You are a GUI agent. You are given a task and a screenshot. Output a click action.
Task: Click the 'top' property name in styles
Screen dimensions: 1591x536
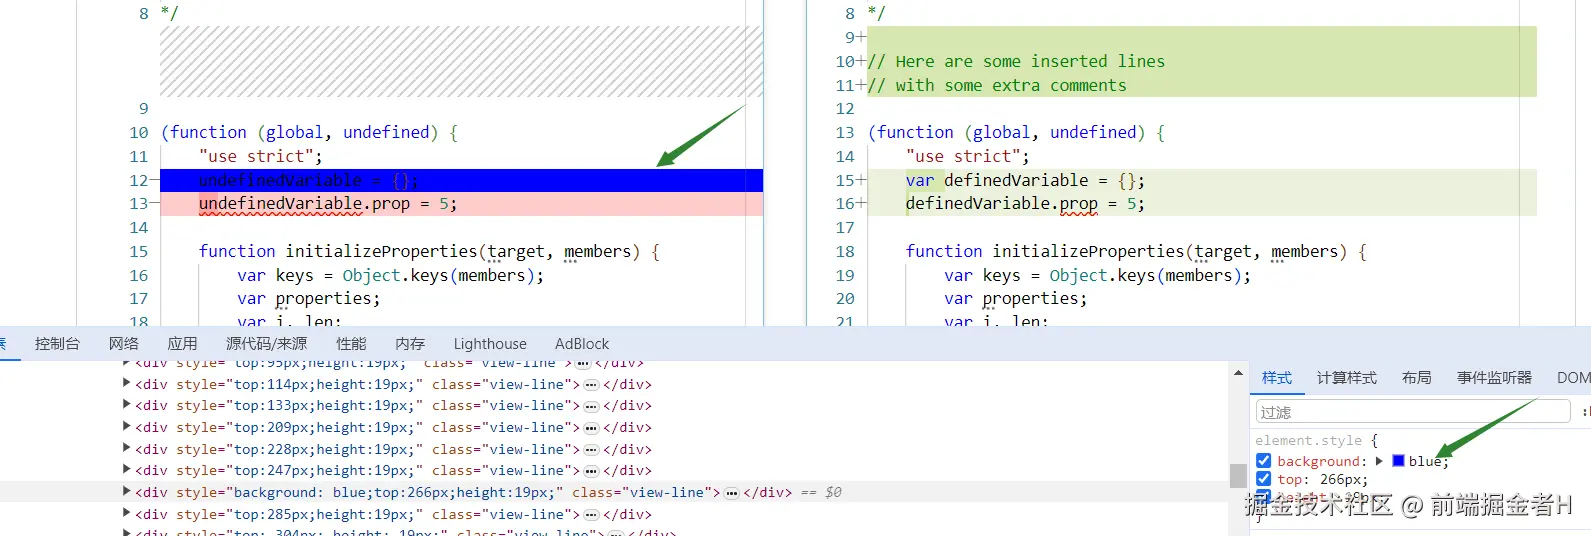(x=1290, y=479)
